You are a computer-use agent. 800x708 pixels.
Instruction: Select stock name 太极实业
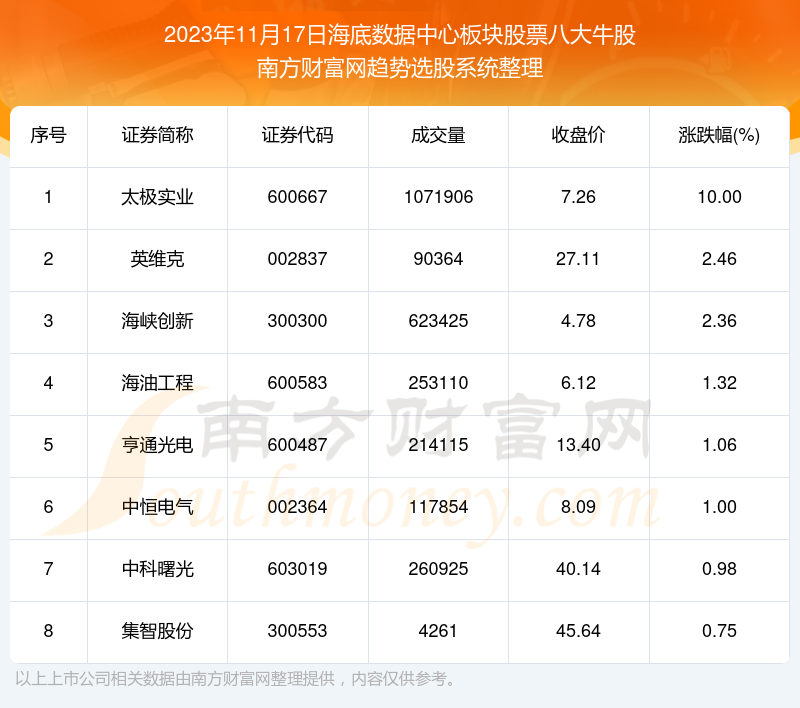[157, 197]
